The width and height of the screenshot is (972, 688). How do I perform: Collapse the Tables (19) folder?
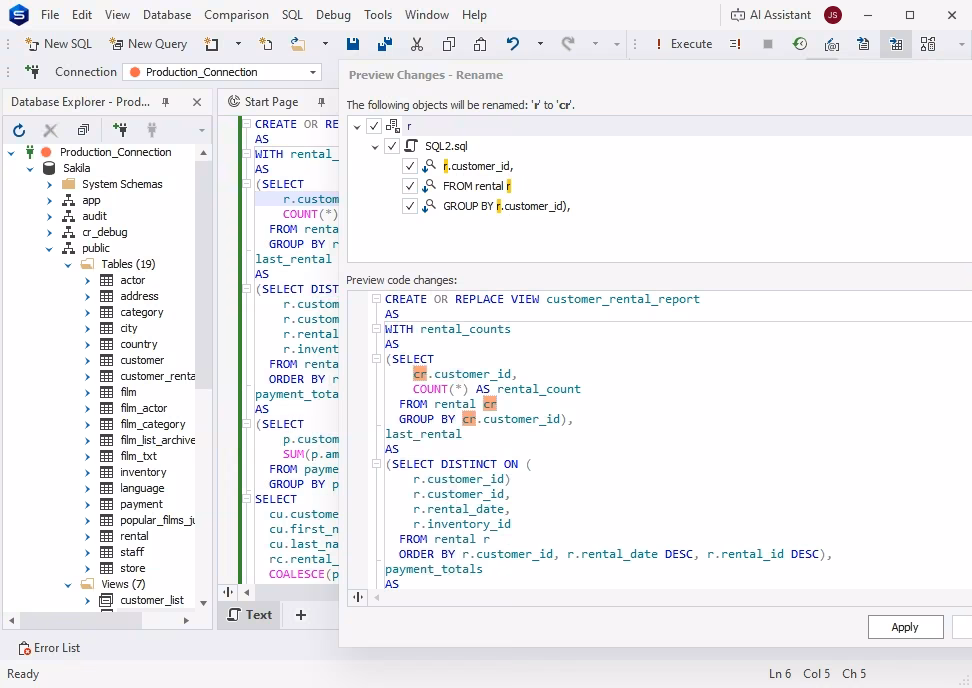tap(68, 265)
